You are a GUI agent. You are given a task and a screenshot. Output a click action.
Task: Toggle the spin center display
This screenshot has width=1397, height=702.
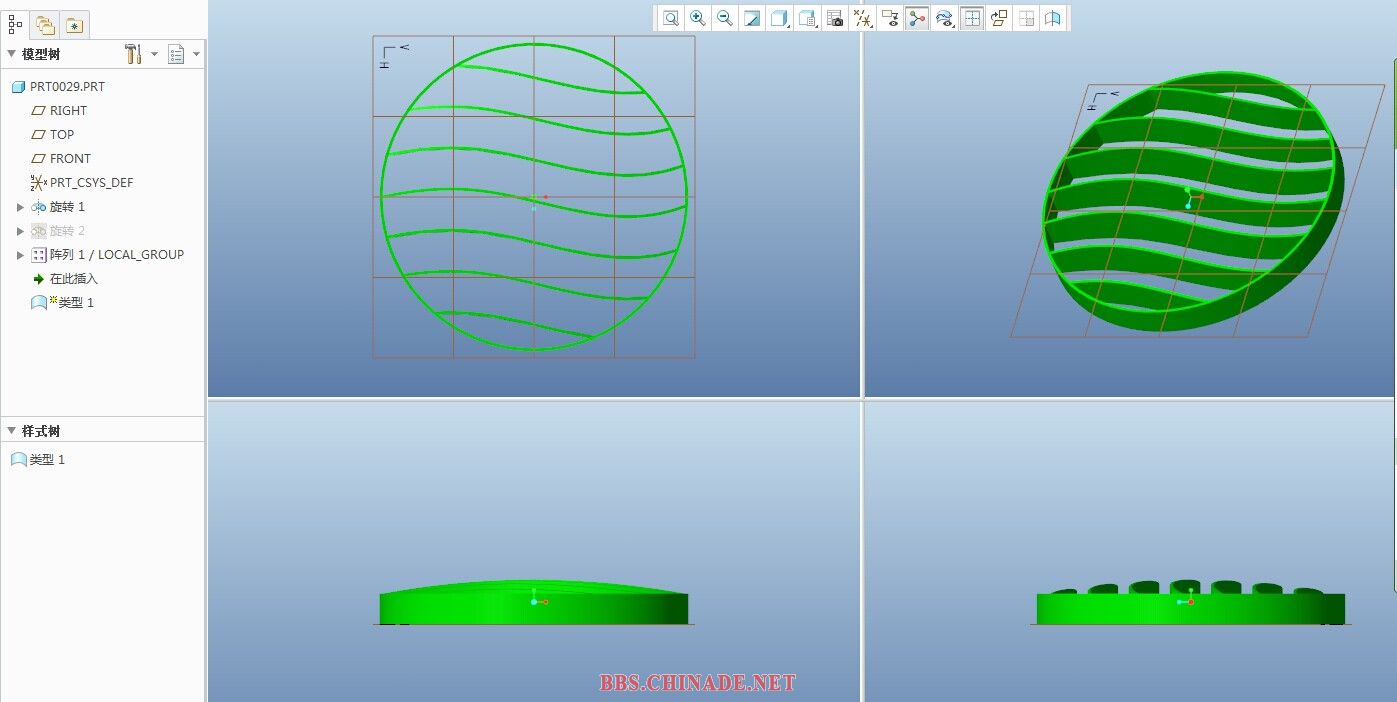click(917, 18)
